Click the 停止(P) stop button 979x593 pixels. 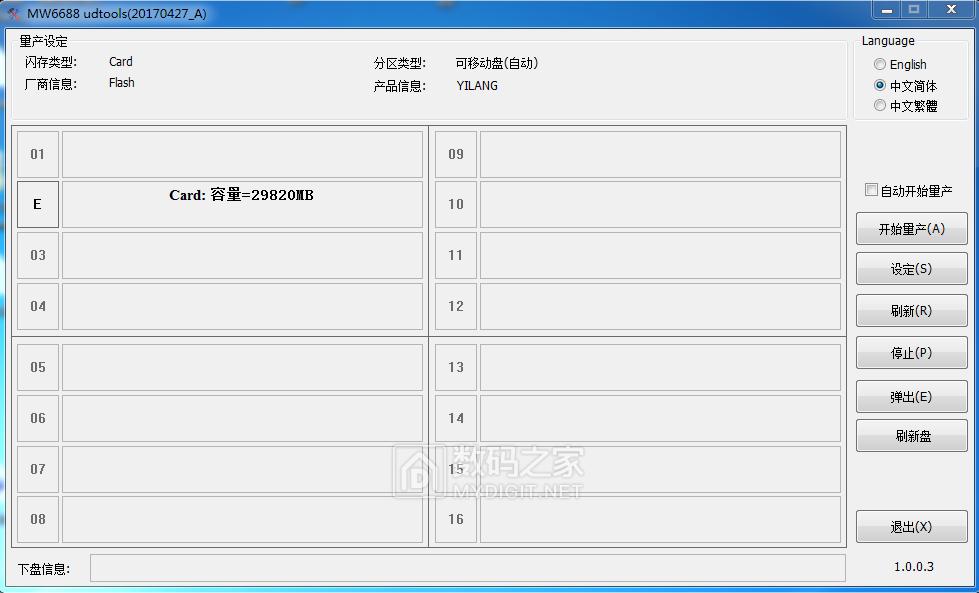click(x=911, y=353)
